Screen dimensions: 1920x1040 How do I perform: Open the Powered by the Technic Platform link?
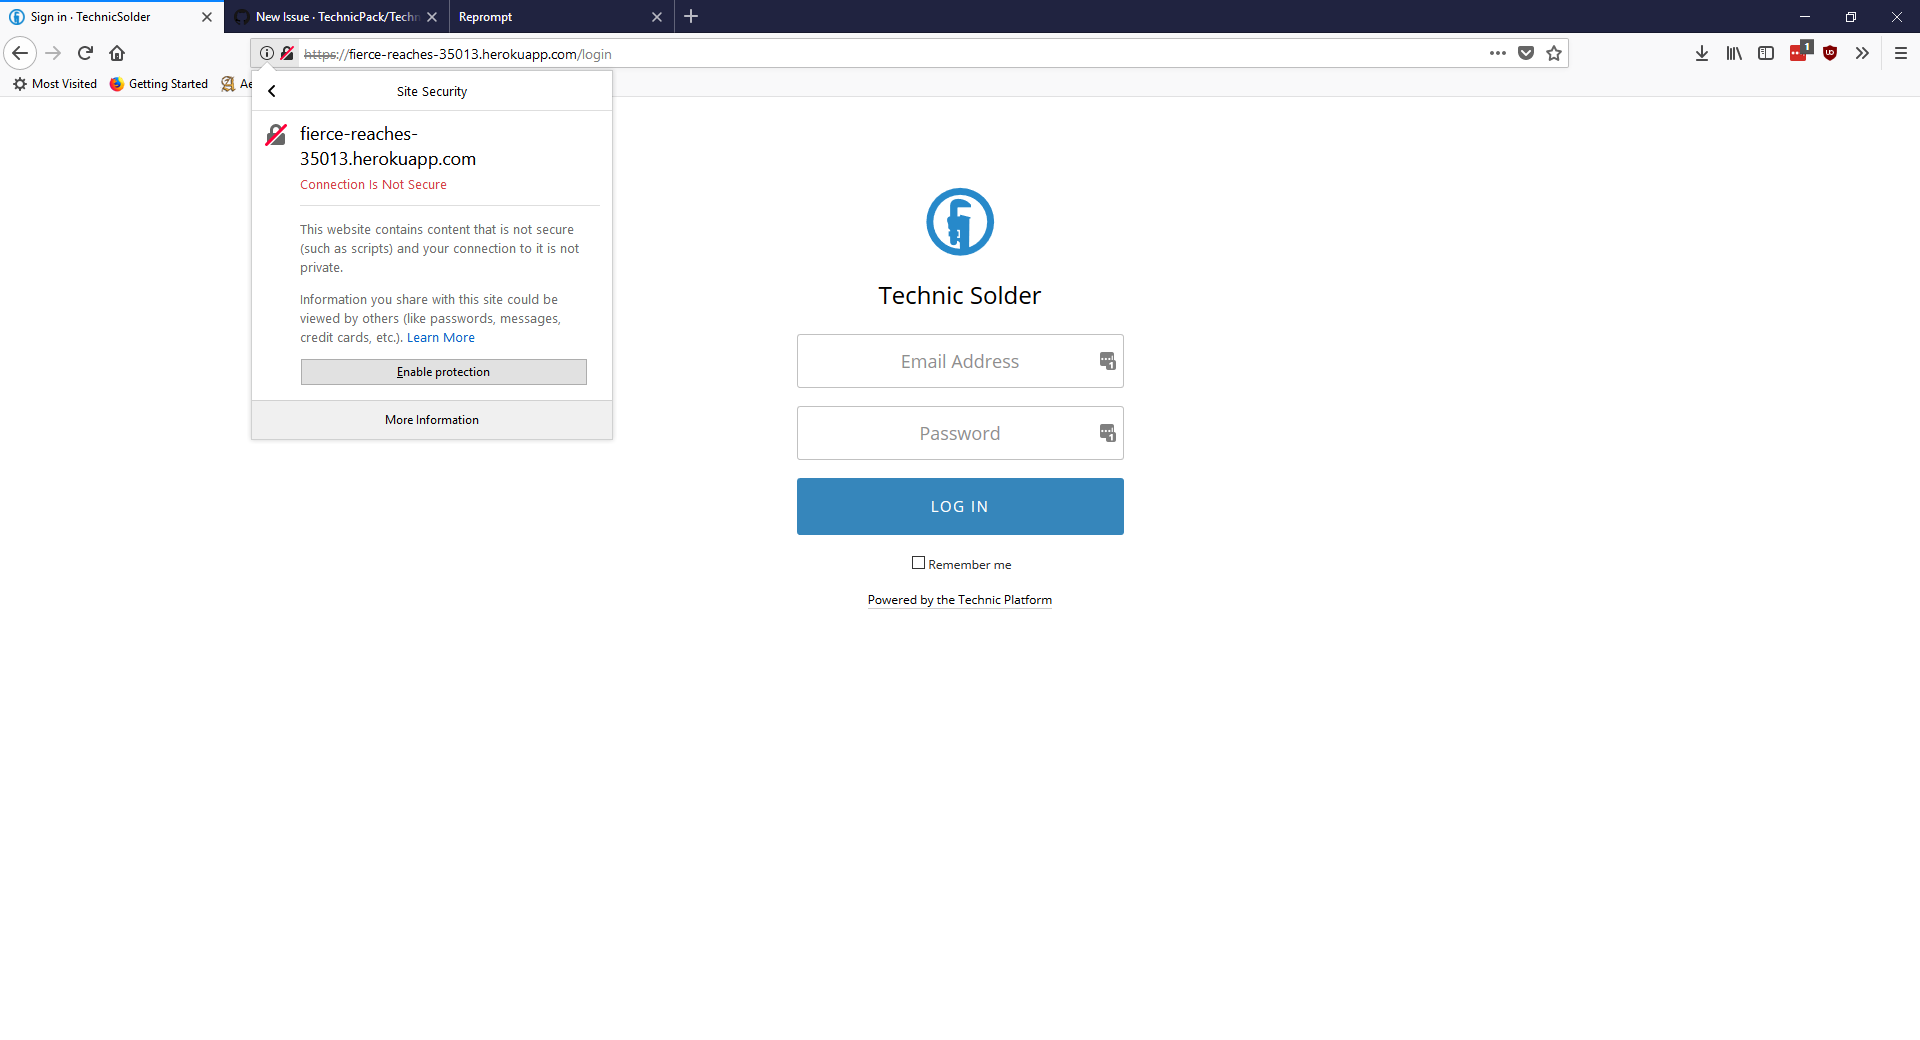coord(959,599)
